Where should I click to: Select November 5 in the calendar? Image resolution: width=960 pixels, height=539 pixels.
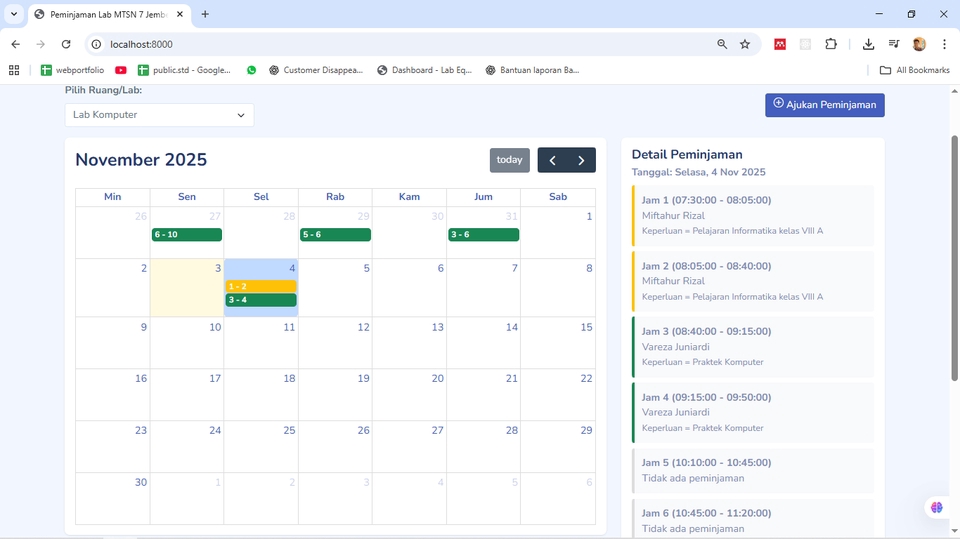pos(336,287)
